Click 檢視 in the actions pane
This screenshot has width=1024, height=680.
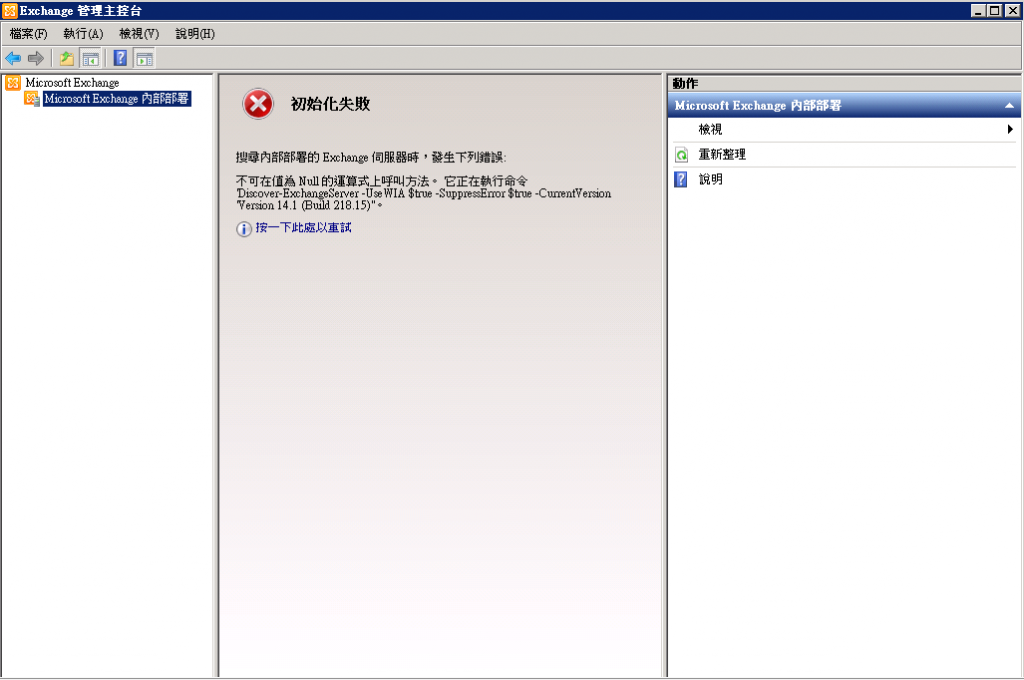711,129
